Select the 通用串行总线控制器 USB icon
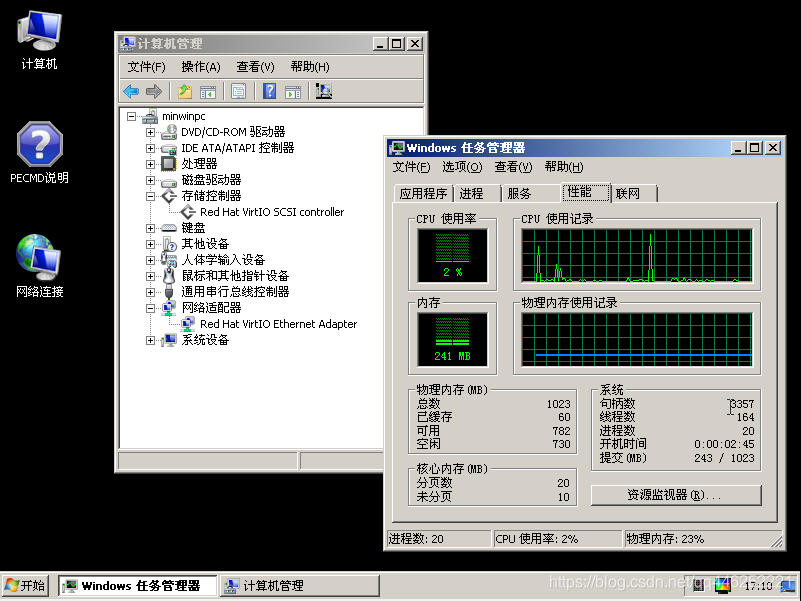Screen dimensions: 801x601 169,292
